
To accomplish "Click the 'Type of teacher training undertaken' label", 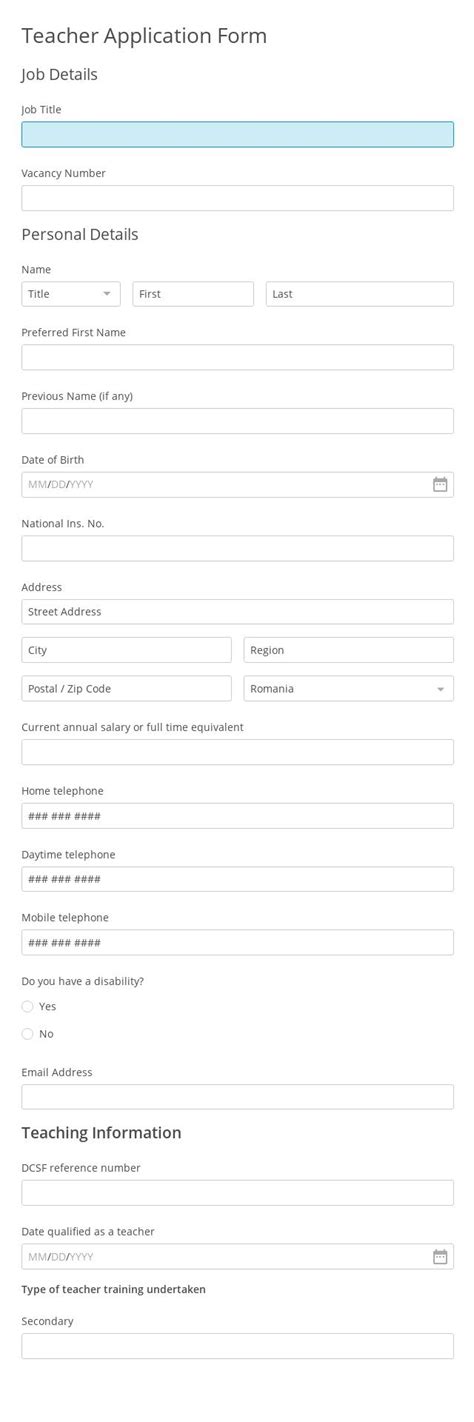I will pyautogui.click(x=114, y=1289).
